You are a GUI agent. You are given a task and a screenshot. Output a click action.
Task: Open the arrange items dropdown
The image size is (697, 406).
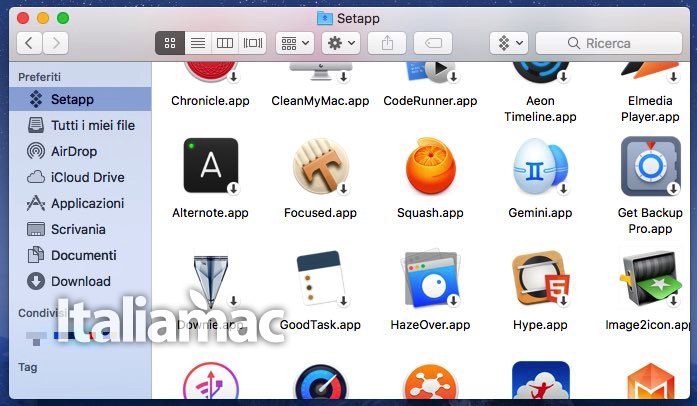tap(295, 43)
